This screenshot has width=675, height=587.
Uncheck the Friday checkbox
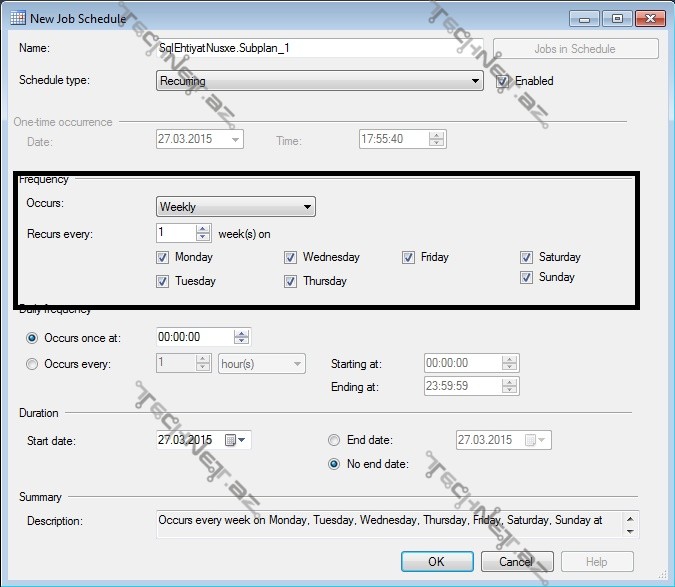pyautogui.click(x=408, y=257)
